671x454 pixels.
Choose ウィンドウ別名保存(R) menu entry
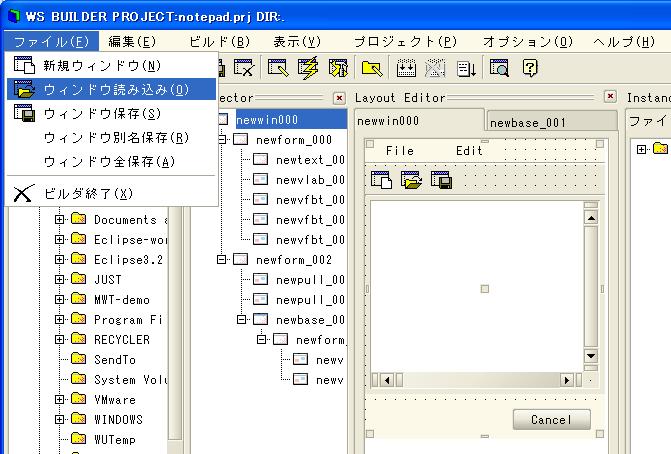click(x=111, y=137)
